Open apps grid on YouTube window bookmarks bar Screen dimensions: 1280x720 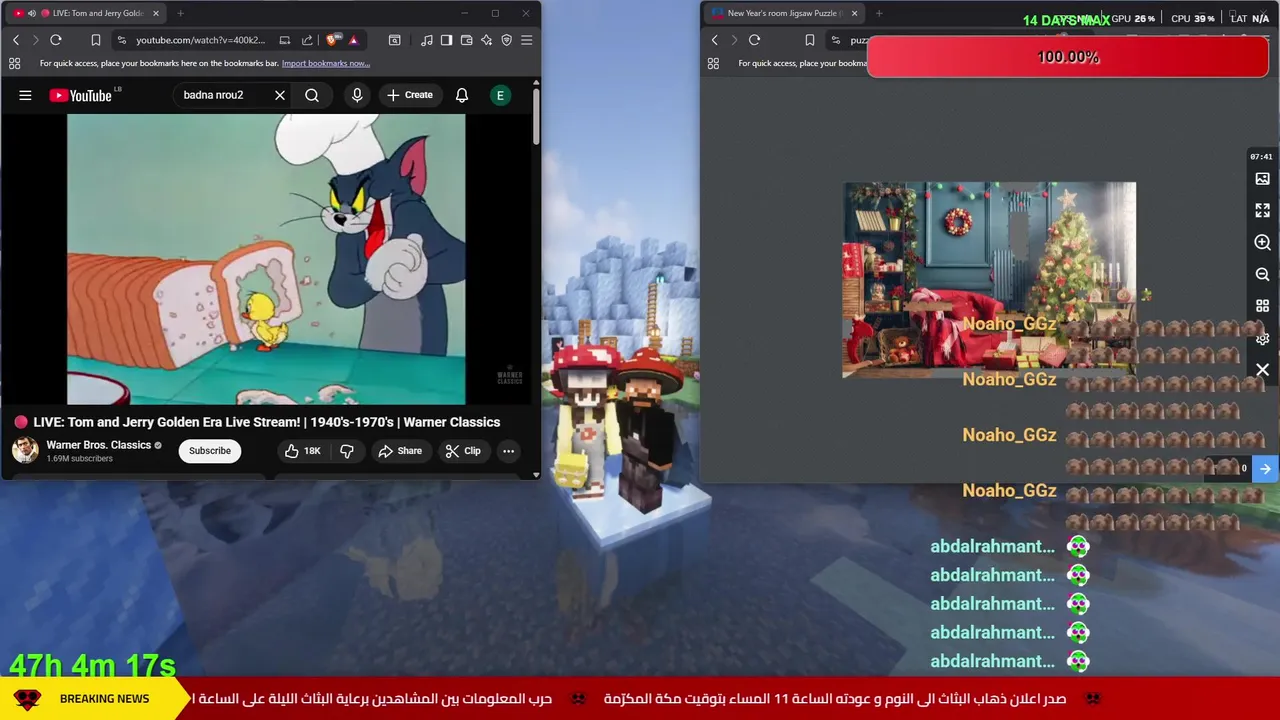click(14, 63)
